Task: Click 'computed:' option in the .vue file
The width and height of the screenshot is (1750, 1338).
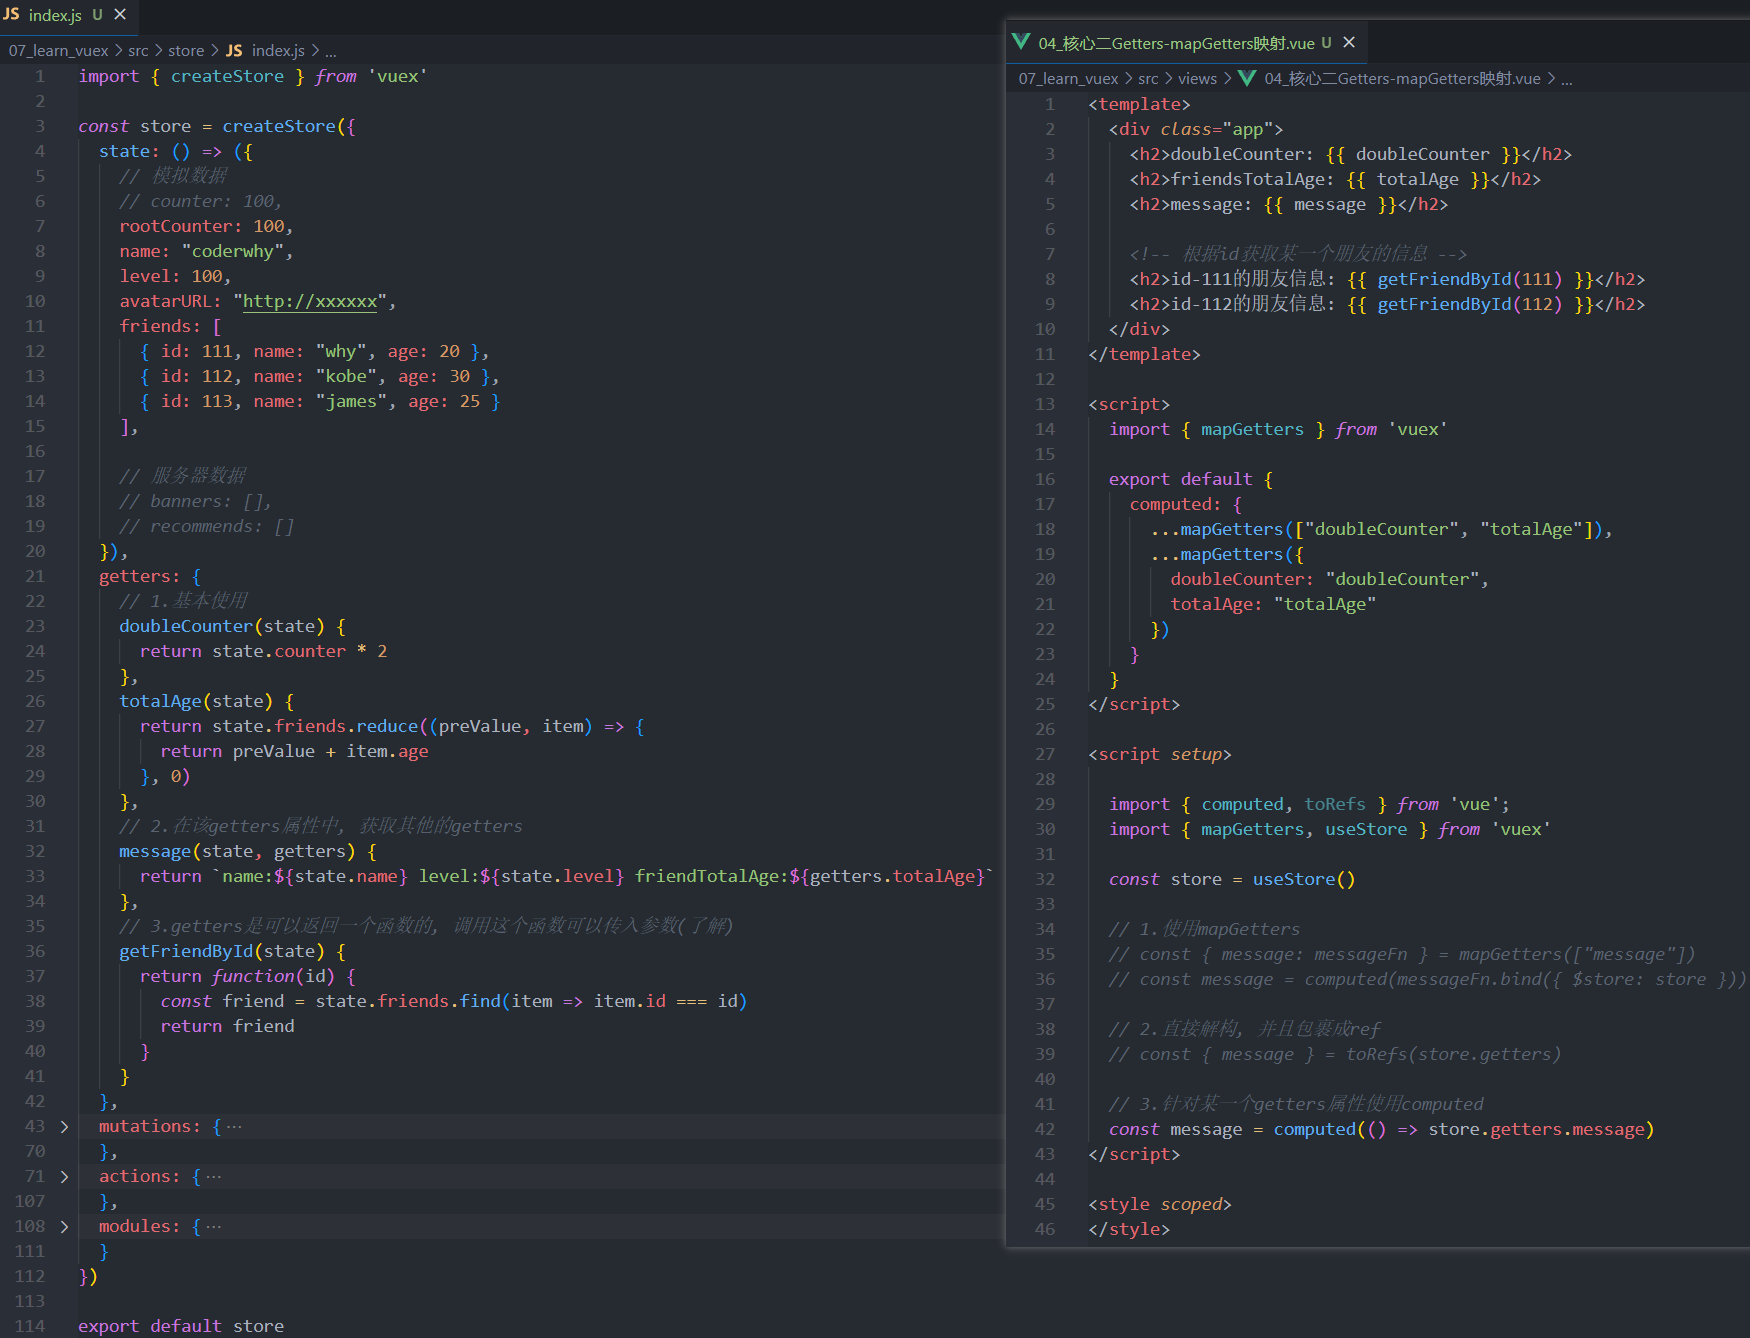Action: click(x=1175, y=504)
